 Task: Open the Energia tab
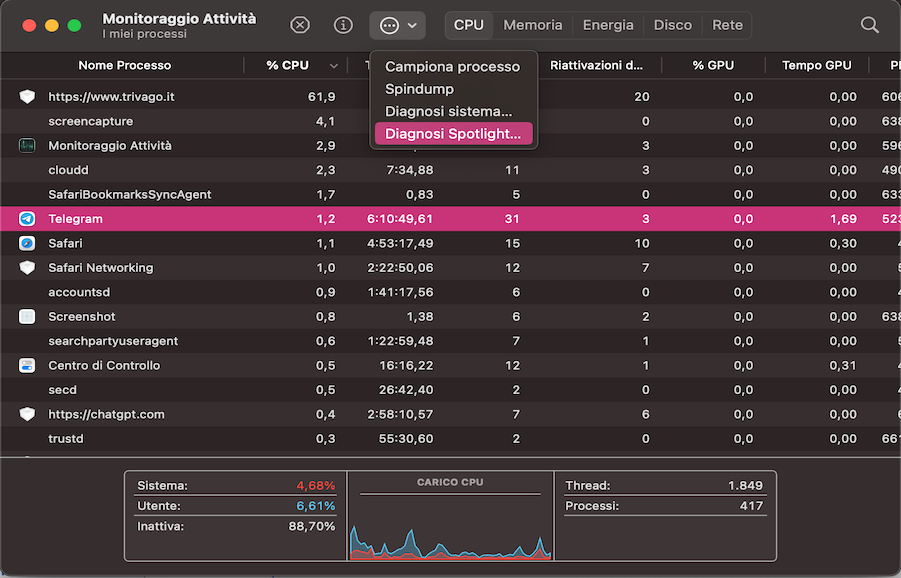tap(608, 25)
